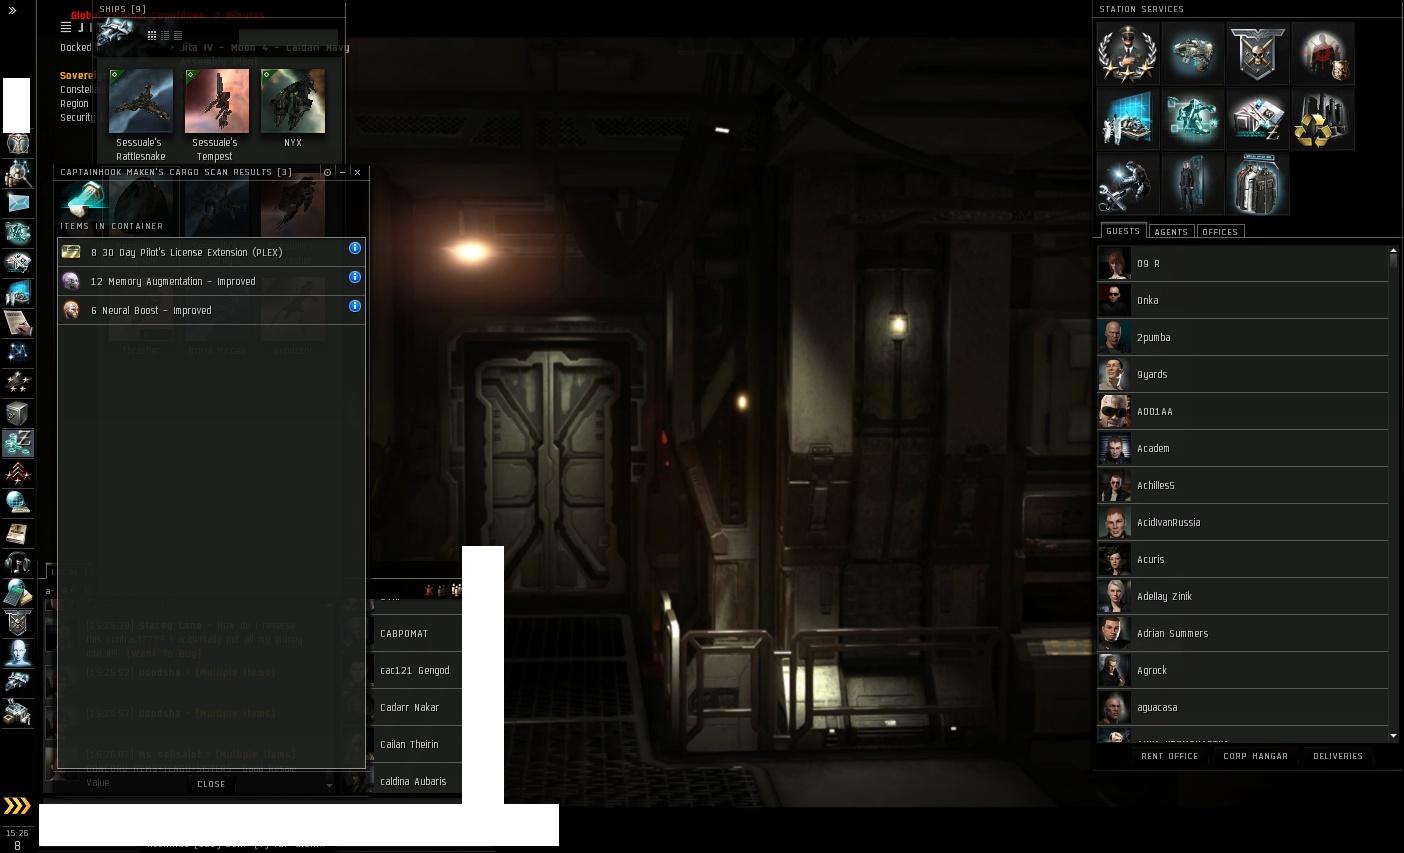Minimize the cargo scan results window
Image resolution: width=1404 pixels, height=853 pixels.
coord(342,172)
